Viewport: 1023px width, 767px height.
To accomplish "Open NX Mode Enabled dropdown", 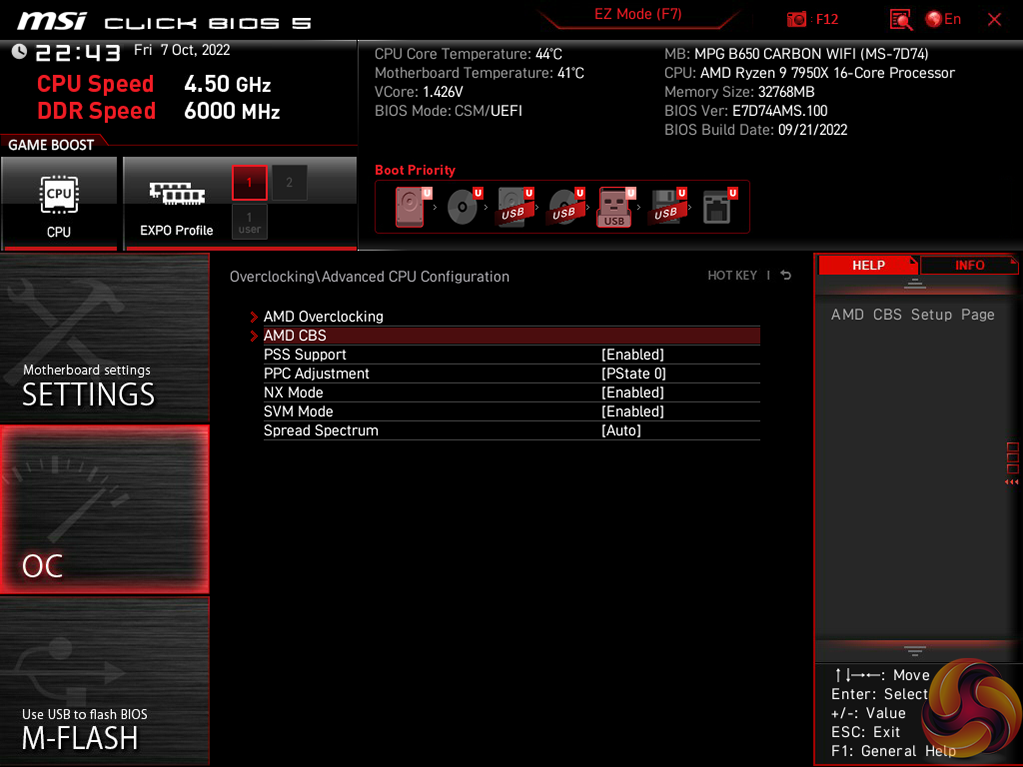I will [x=632, y=392].
